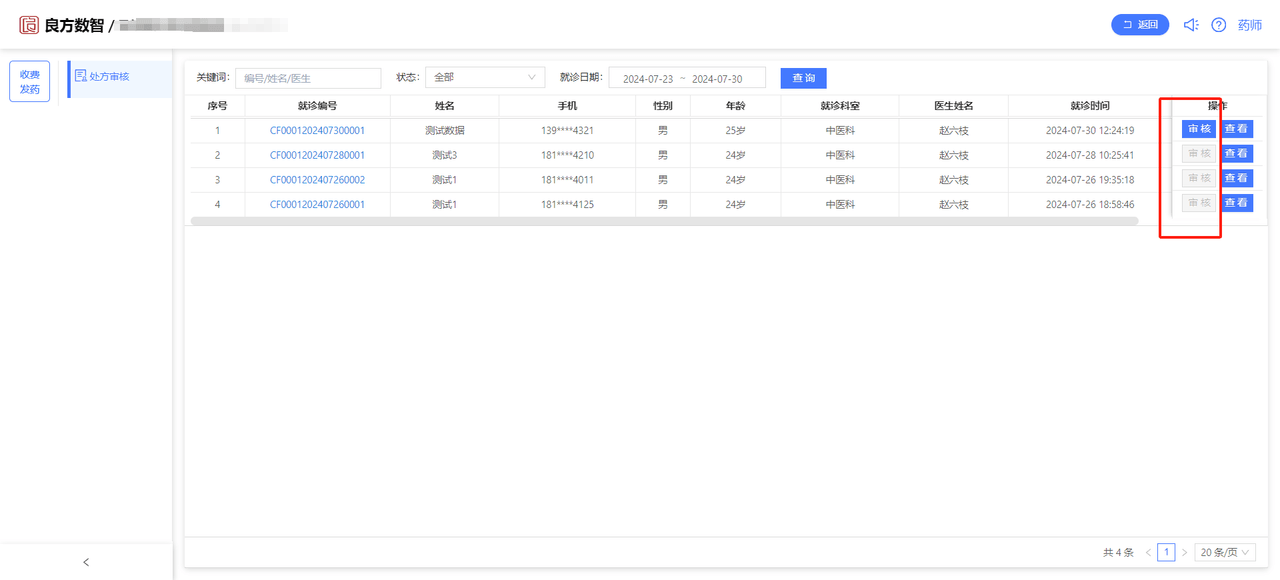
Task: Open visit link CF0001202407300001
Action: tap(317, 130)
